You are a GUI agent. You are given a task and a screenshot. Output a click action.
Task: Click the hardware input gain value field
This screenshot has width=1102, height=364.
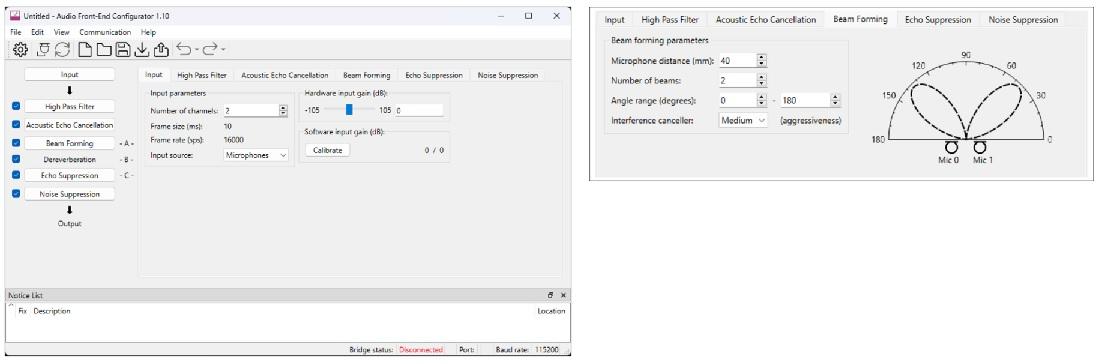(x=419, y=110)
